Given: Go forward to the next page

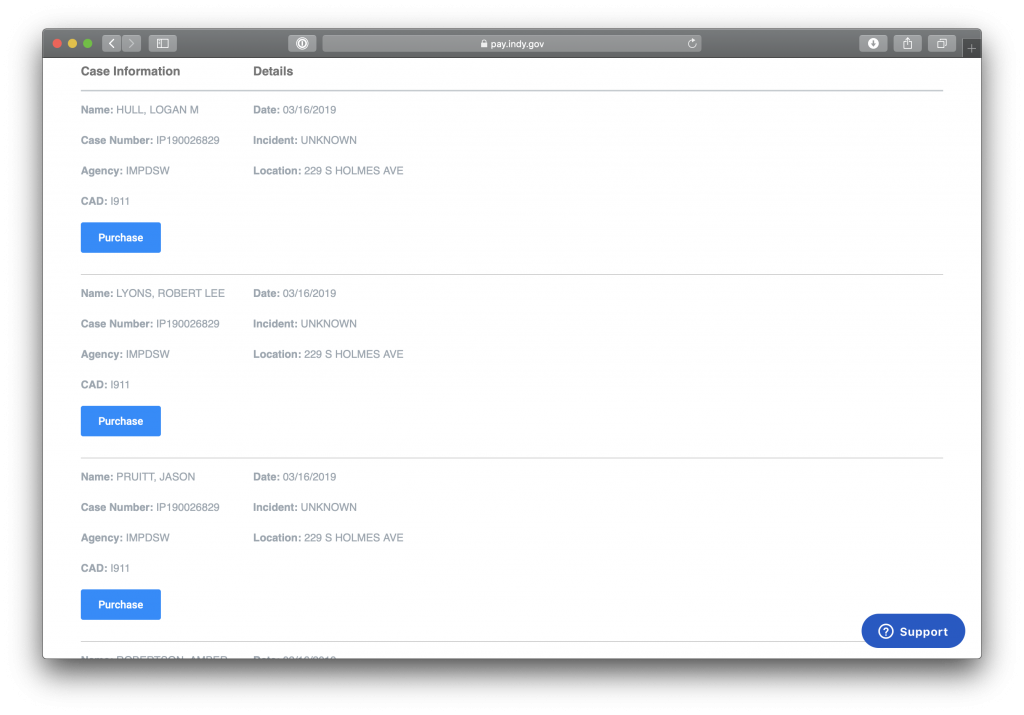Looking at the screenshot, I should point(132,44).
